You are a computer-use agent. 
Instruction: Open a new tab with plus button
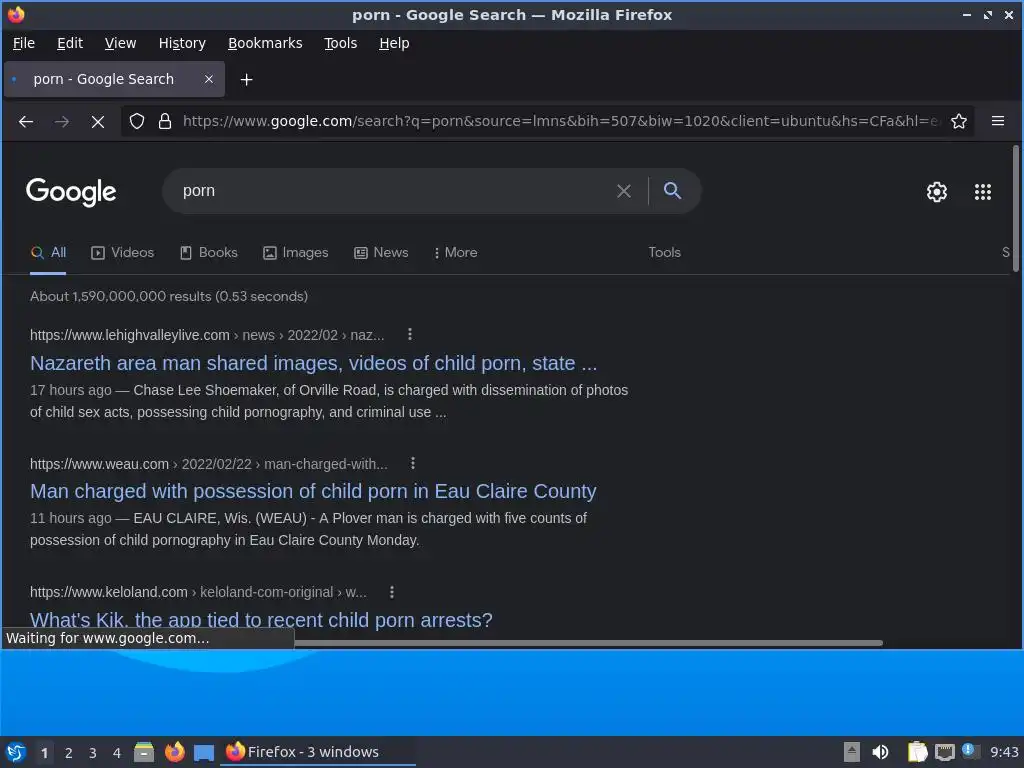[x=246, y=80]
